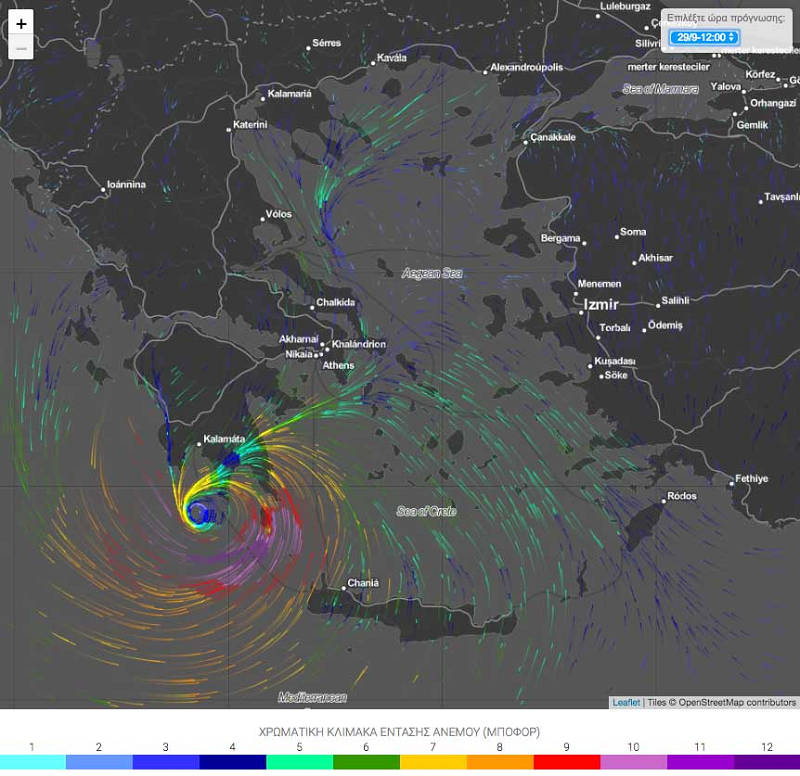The height and width of the screenshot is (776, 800).
Task: Click the orange Beaufort 8 color swatch
Action: tap(499, 762)
